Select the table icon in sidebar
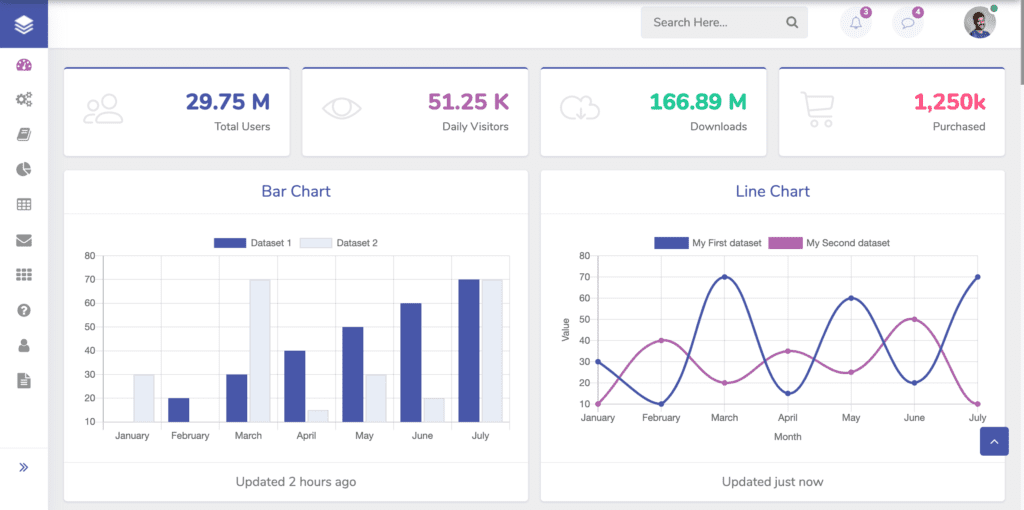This screenshot has height=510, width=1024. point(24,205)
